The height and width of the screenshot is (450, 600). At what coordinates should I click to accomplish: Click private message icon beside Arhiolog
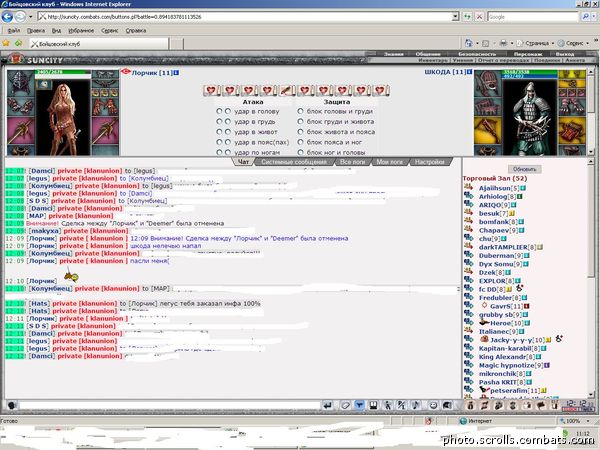tap(469, 196)
